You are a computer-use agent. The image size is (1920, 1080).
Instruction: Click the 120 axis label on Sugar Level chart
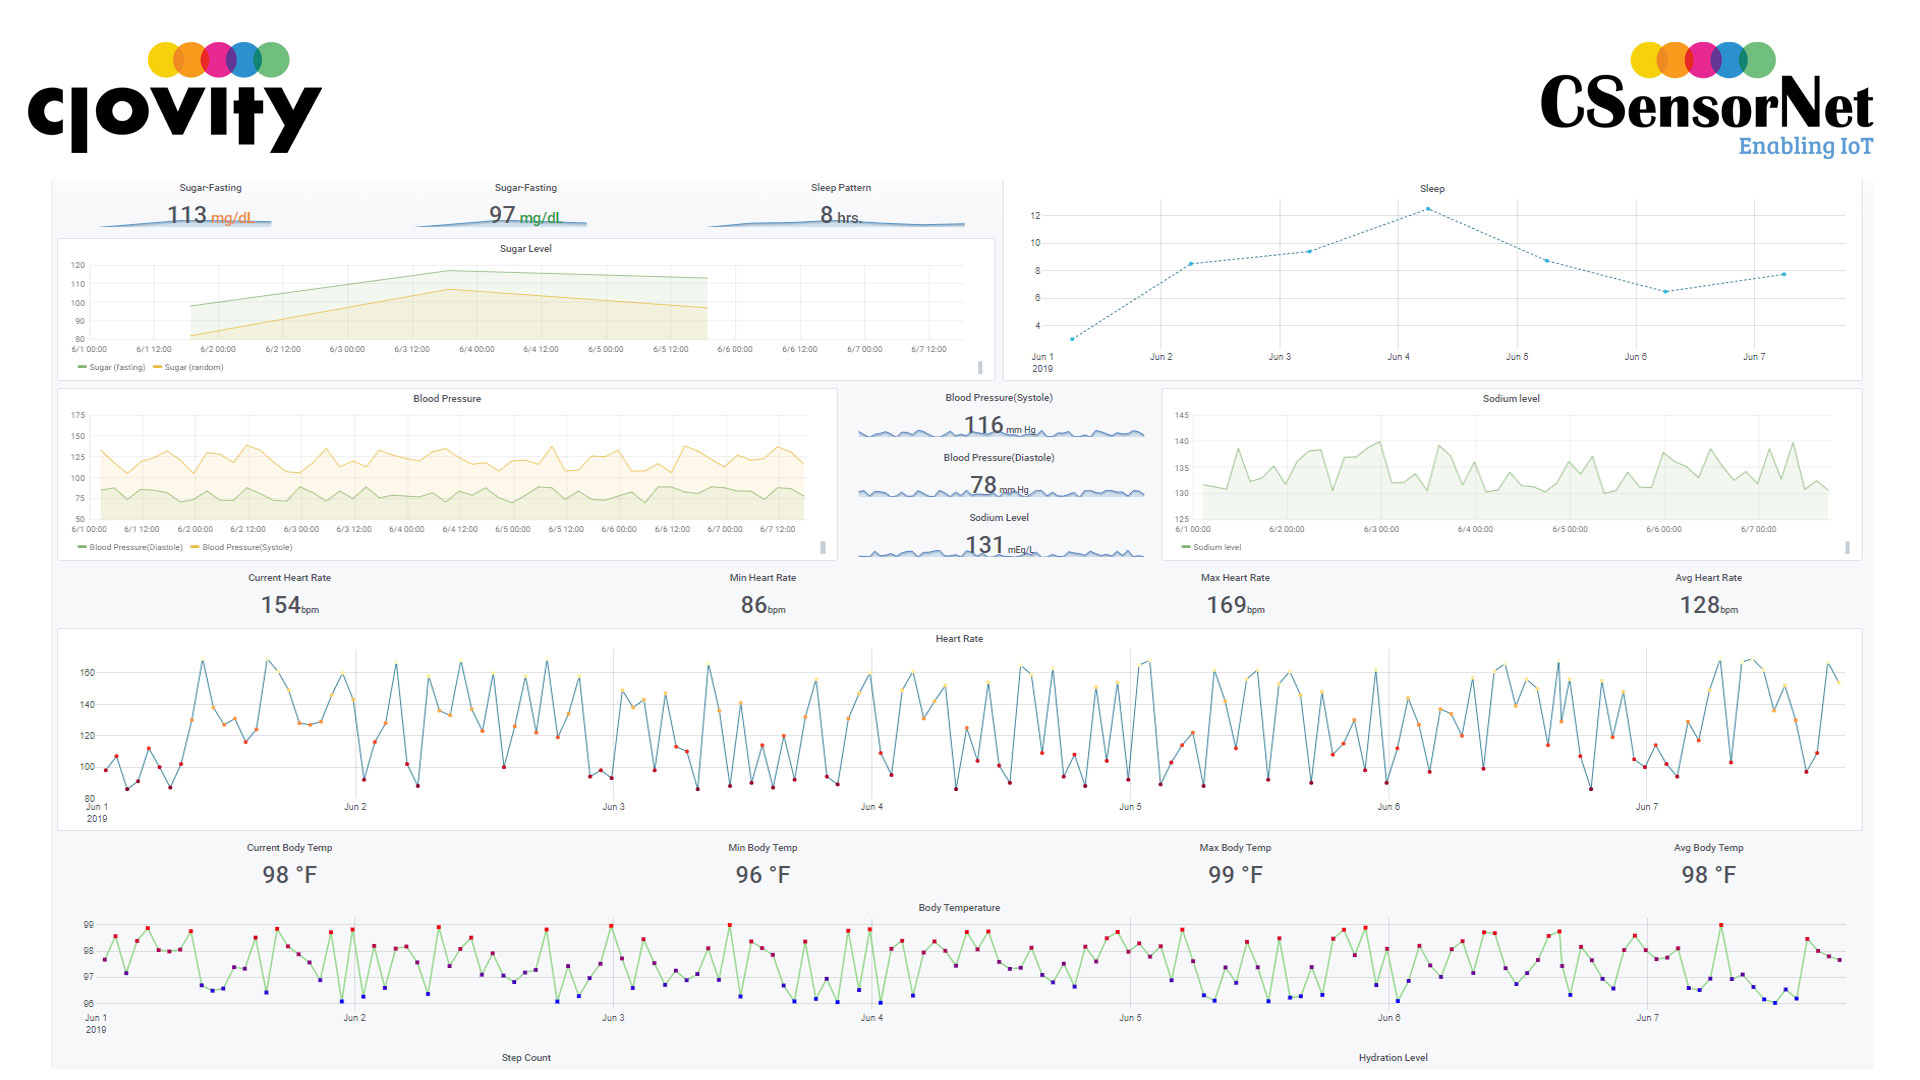pyautogui.click(x=78, y=266)
